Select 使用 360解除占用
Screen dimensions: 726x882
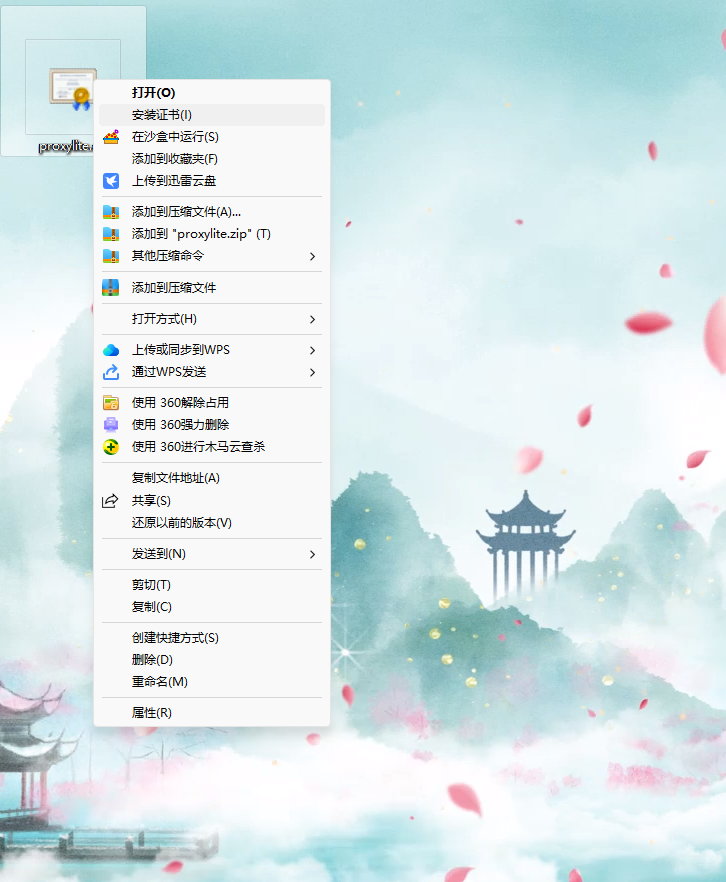(x=211, y=403)
